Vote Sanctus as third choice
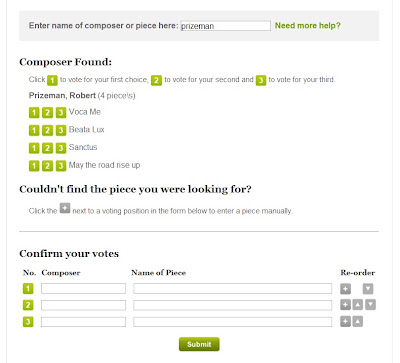400x363 pixels. pos(61,148)
